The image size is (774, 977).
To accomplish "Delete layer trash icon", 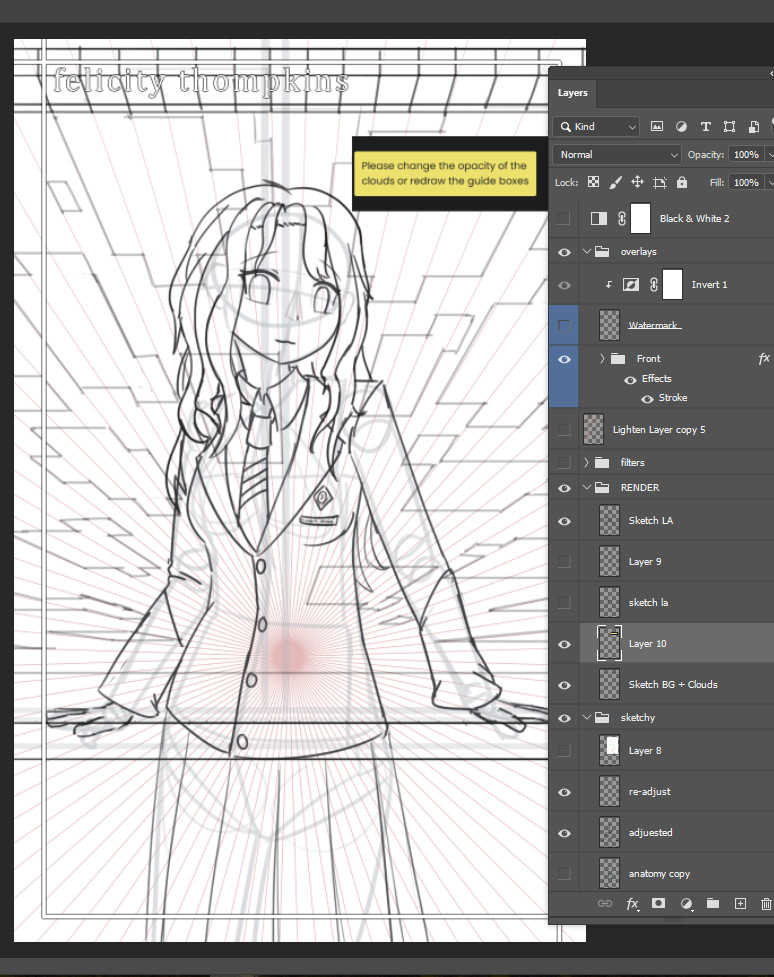I will tap(767, 903).
